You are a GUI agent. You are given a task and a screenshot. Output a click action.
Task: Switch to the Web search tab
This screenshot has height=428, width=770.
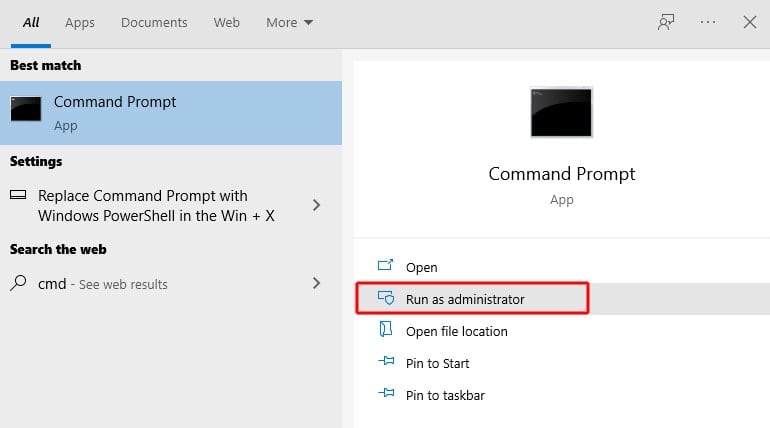tap(226, 23)
